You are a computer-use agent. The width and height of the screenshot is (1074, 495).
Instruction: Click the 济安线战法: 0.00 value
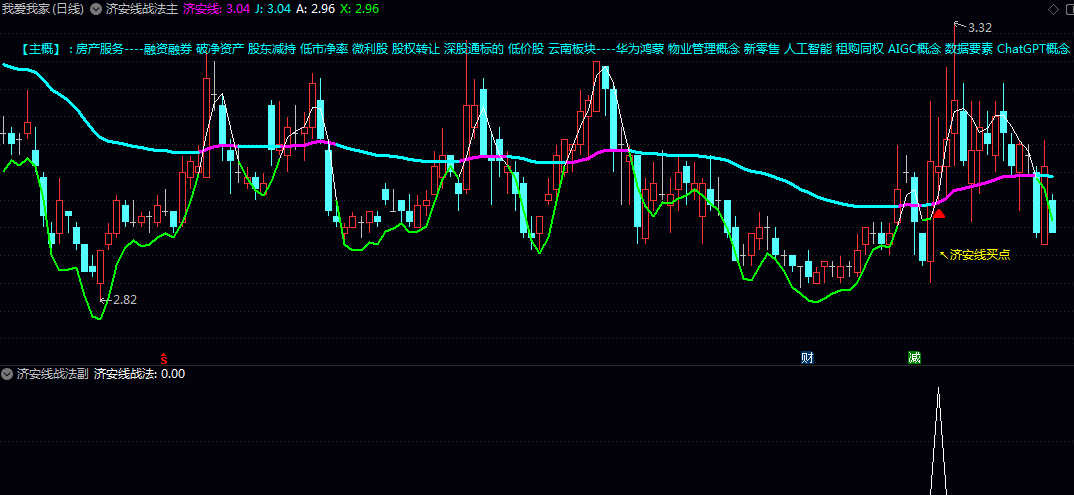click(x=139, y=374)
